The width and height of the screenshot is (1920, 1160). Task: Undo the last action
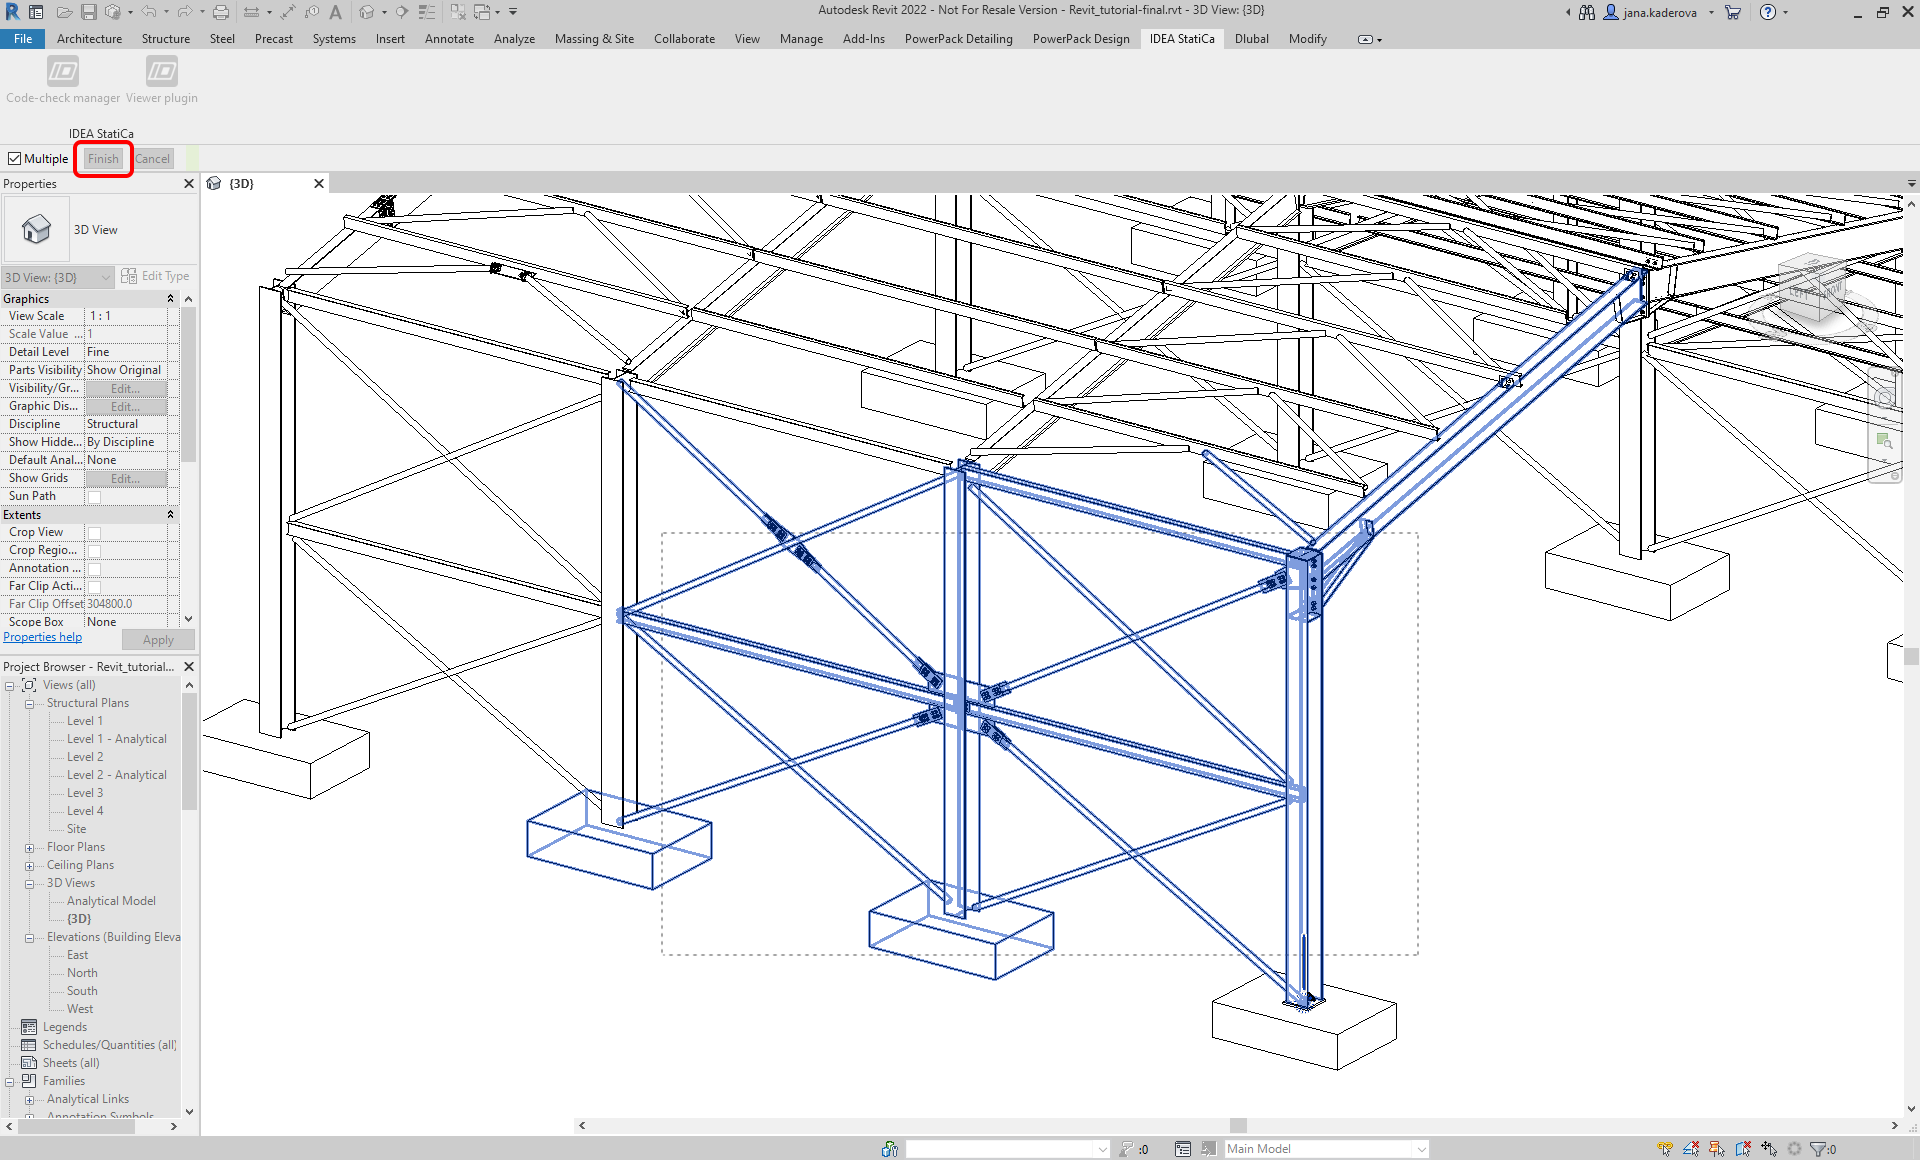(x=147, y=12)
